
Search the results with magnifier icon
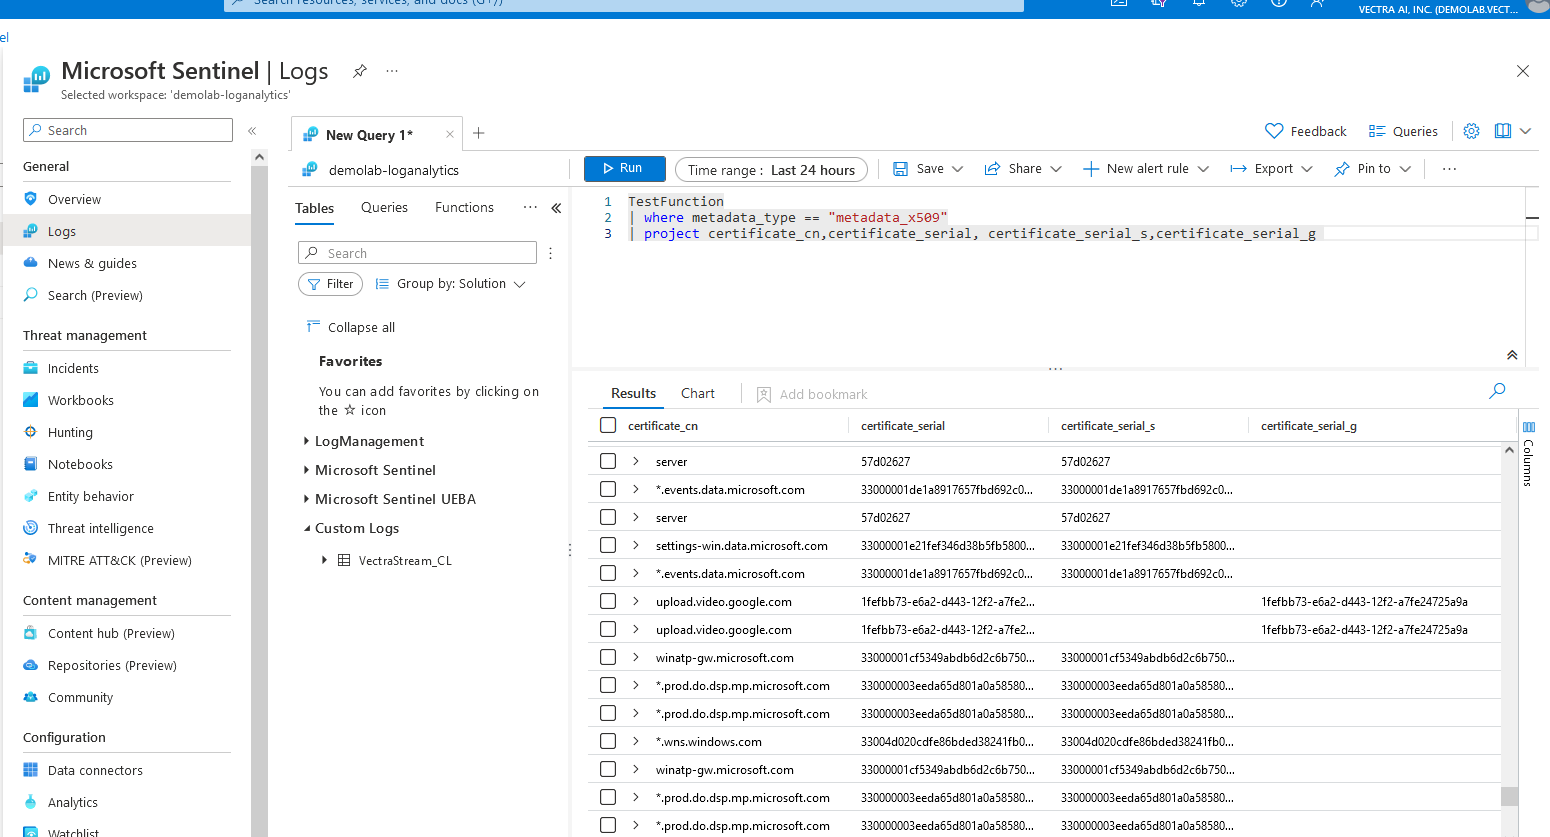1497,391
